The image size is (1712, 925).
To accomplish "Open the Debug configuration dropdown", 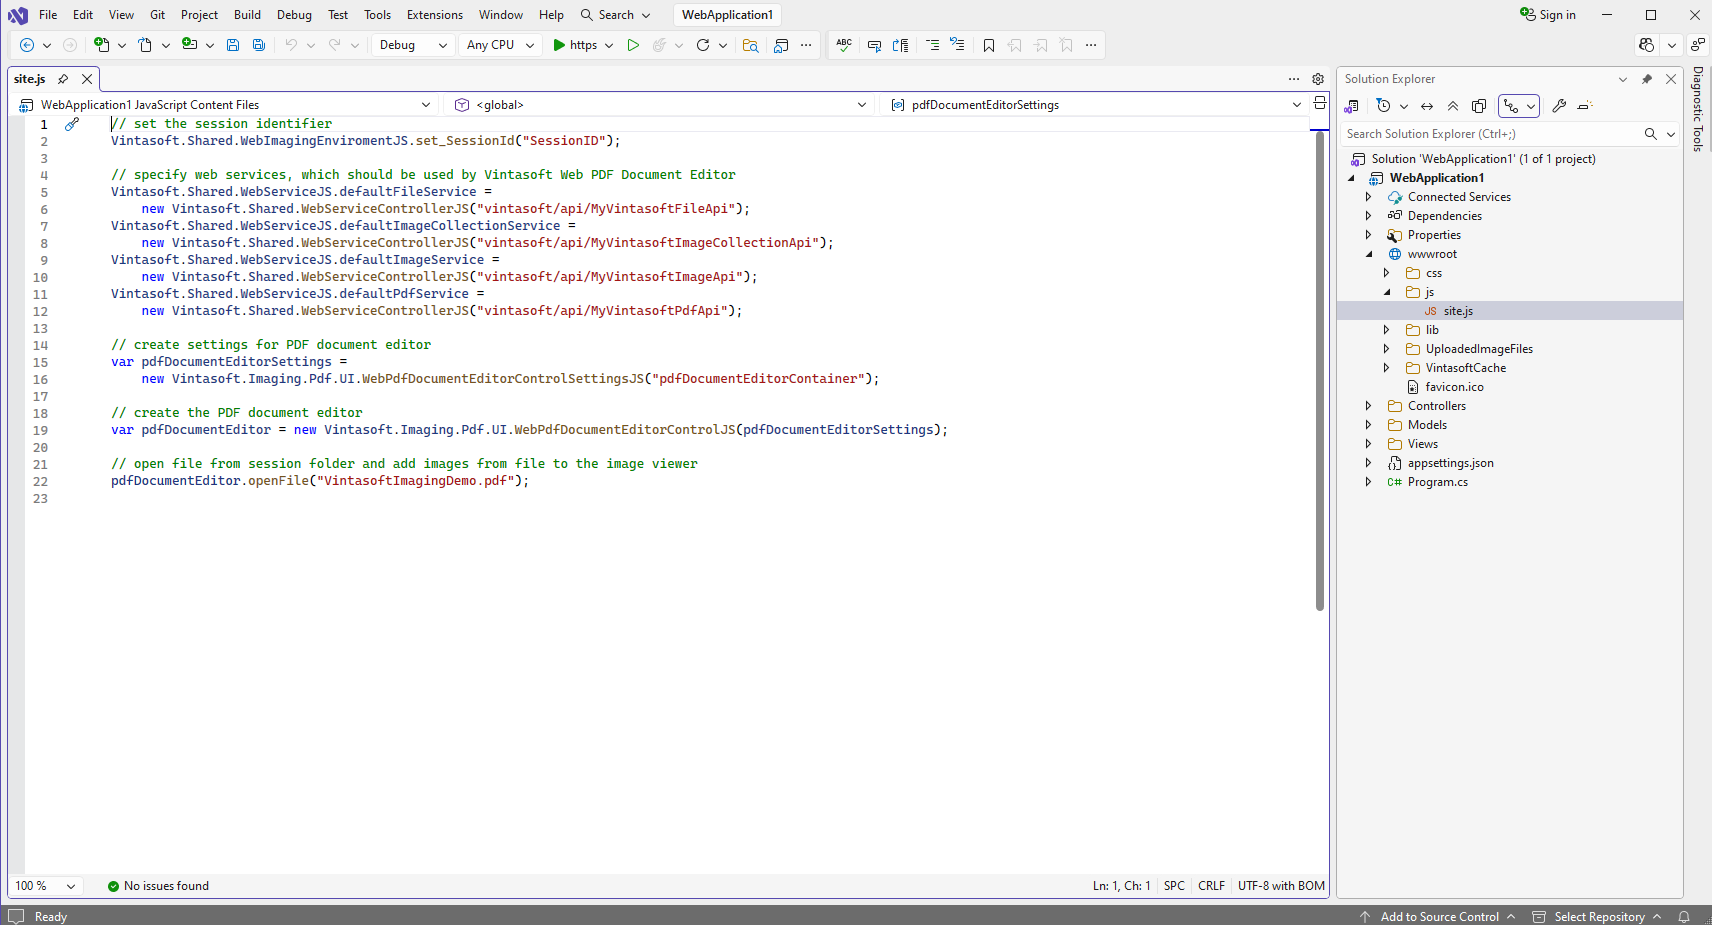I will 413,45.
